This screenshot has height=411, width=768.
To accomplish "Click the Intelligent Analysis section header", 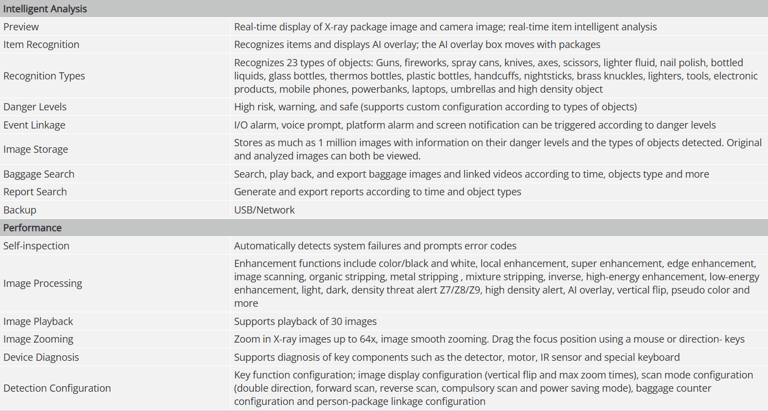I will pos(45,9).
